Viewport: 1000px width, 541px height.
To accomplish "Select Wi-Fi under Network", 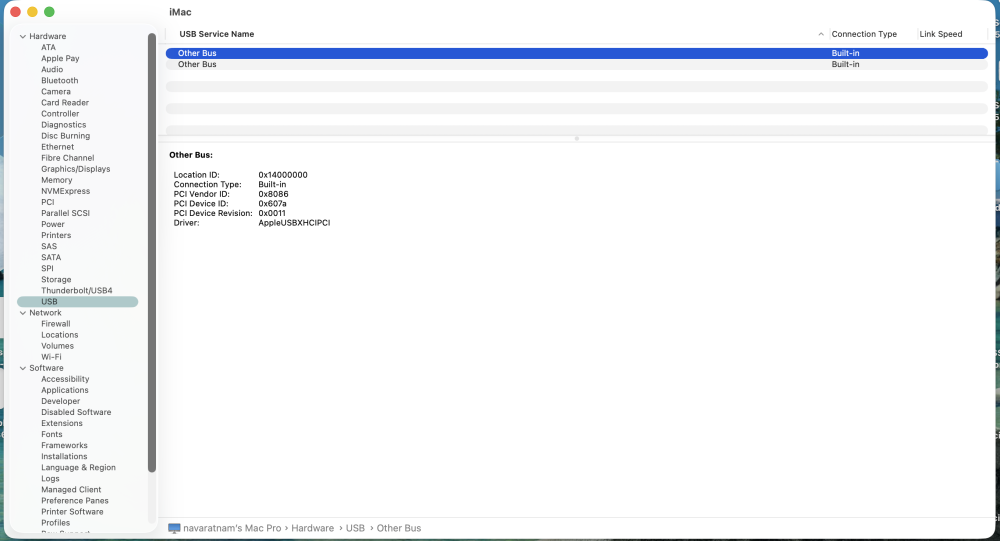I will coord(52,357).
